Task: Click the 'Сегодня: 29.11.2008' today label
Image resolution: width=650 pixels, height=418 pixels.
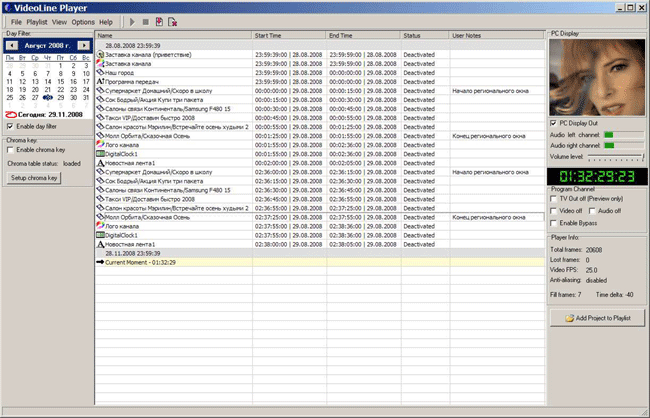Action: [50, 114]
